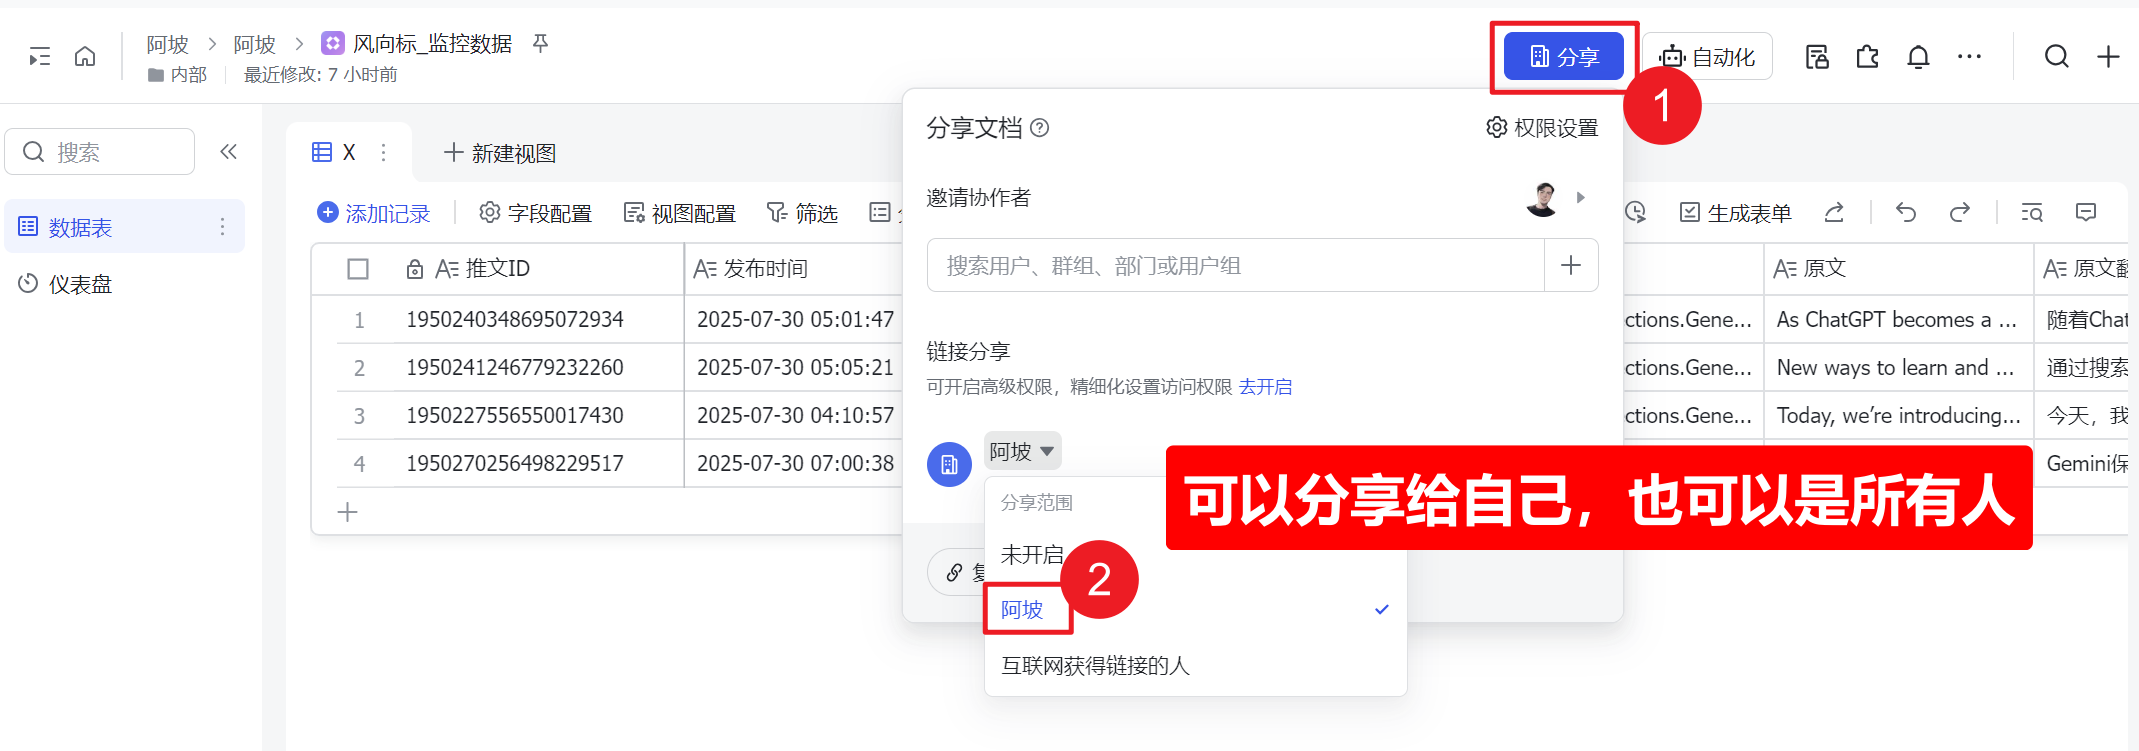Click the 去开启 link
2139x751 pixels.
click(x=1265, y=387)
